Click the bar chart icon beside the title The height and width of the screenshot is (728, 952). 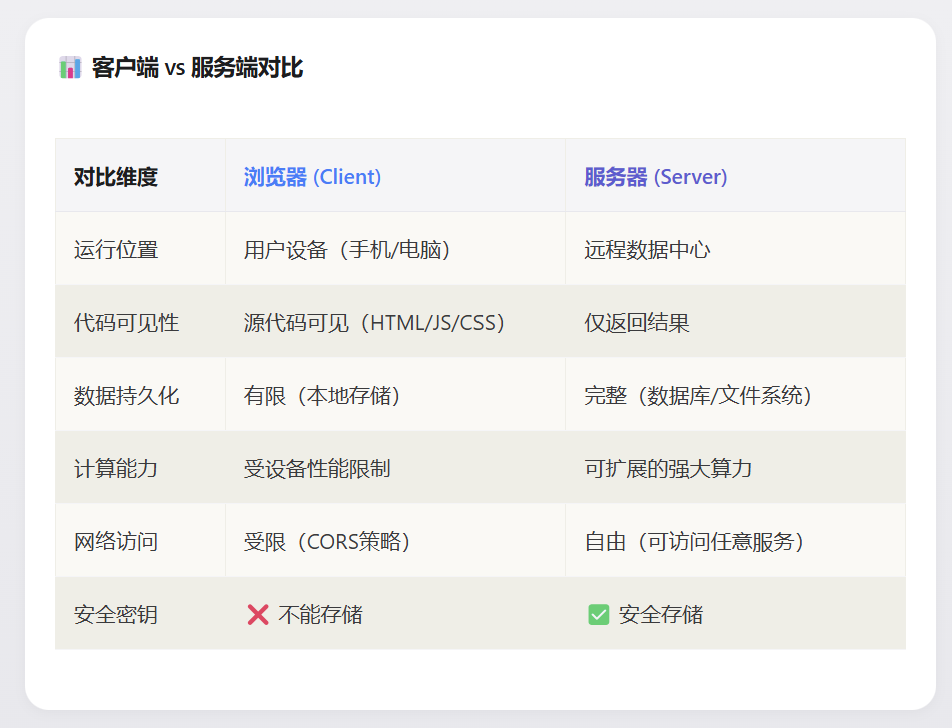pos(70,67)
